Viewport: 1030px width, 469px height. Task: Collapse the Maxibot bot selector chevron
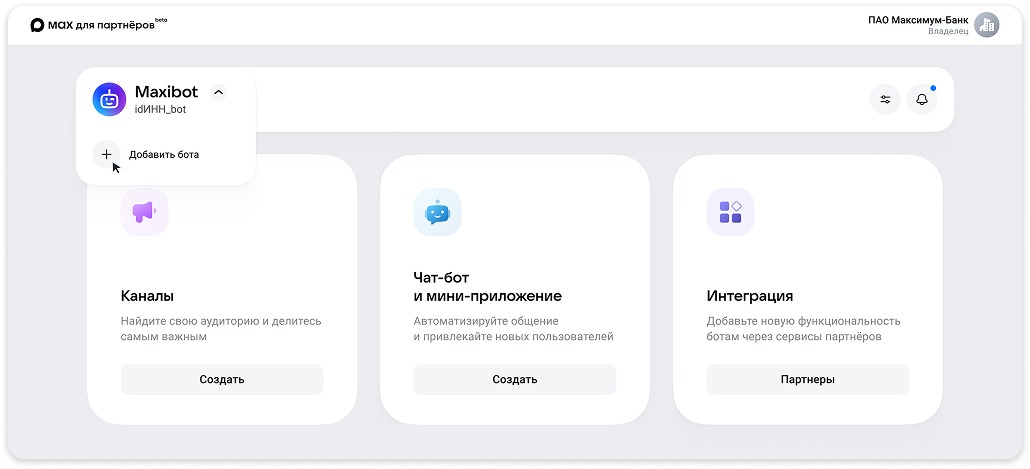[219, 92]
